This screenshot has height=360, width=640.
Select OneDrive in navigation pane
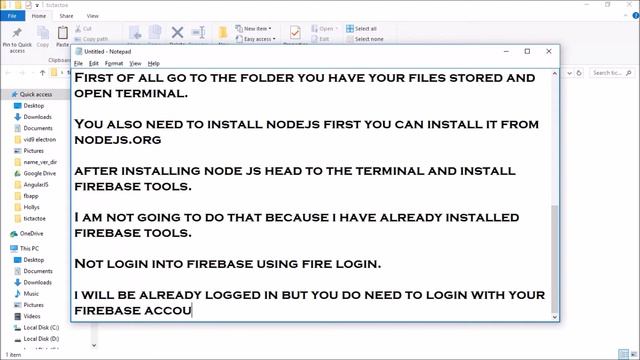pos(31,233)
